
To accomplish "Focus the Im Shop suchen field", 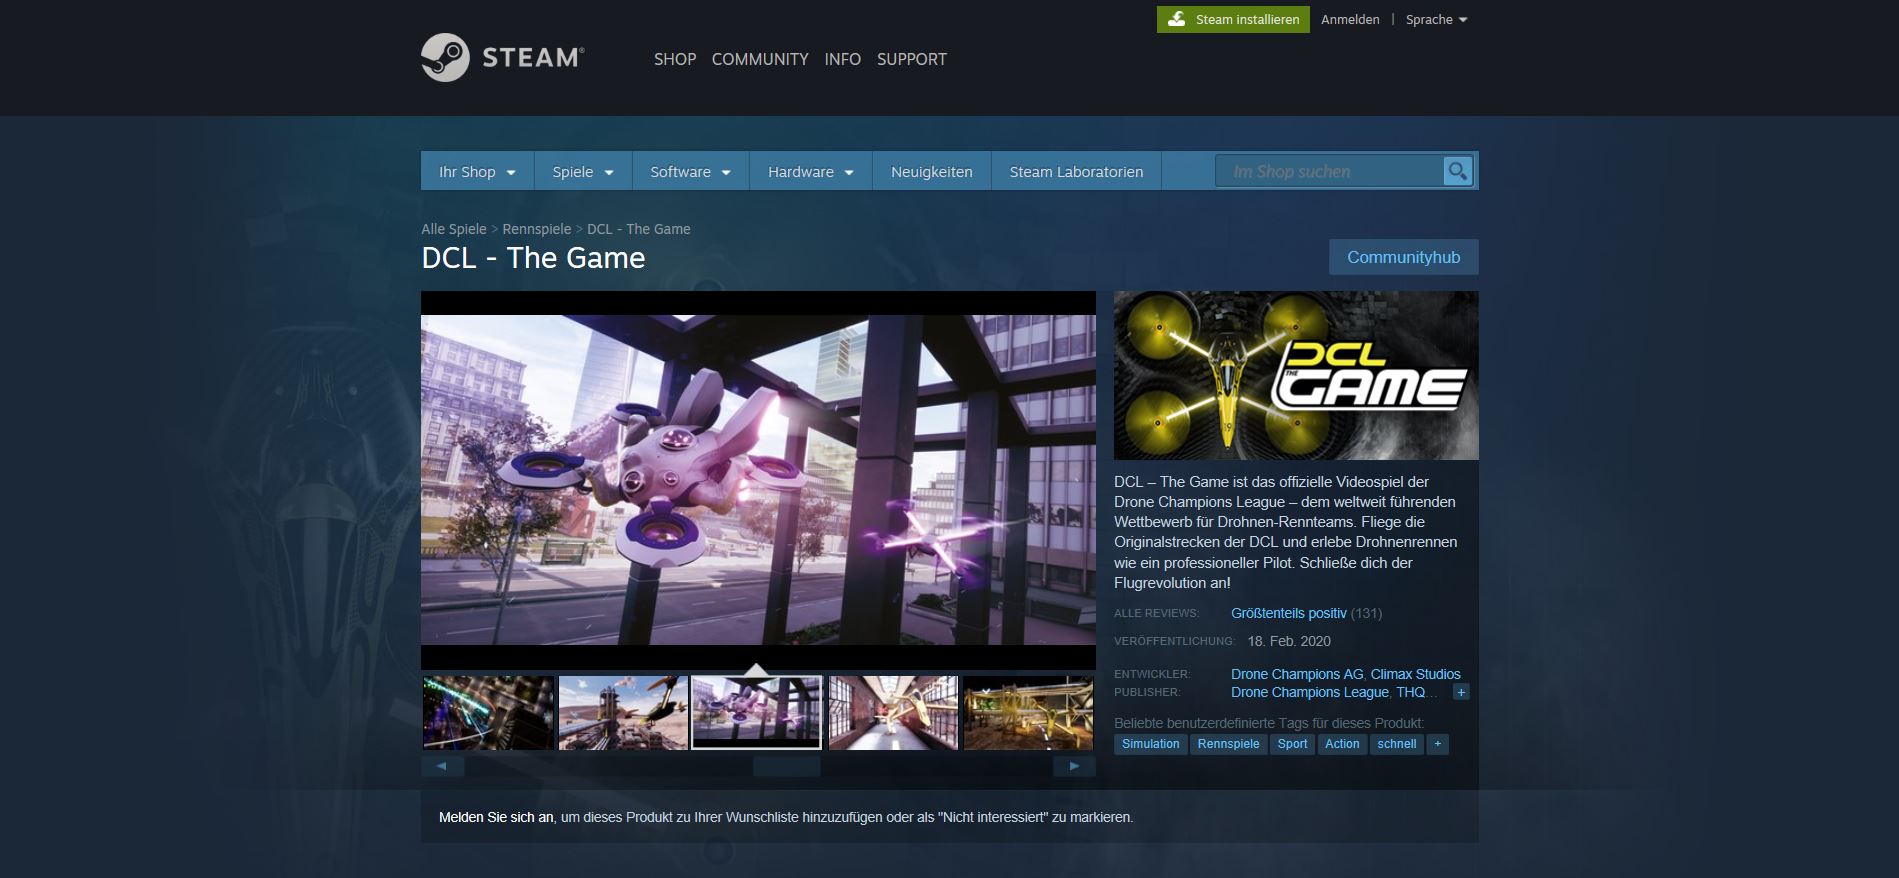I will 1328,171.
